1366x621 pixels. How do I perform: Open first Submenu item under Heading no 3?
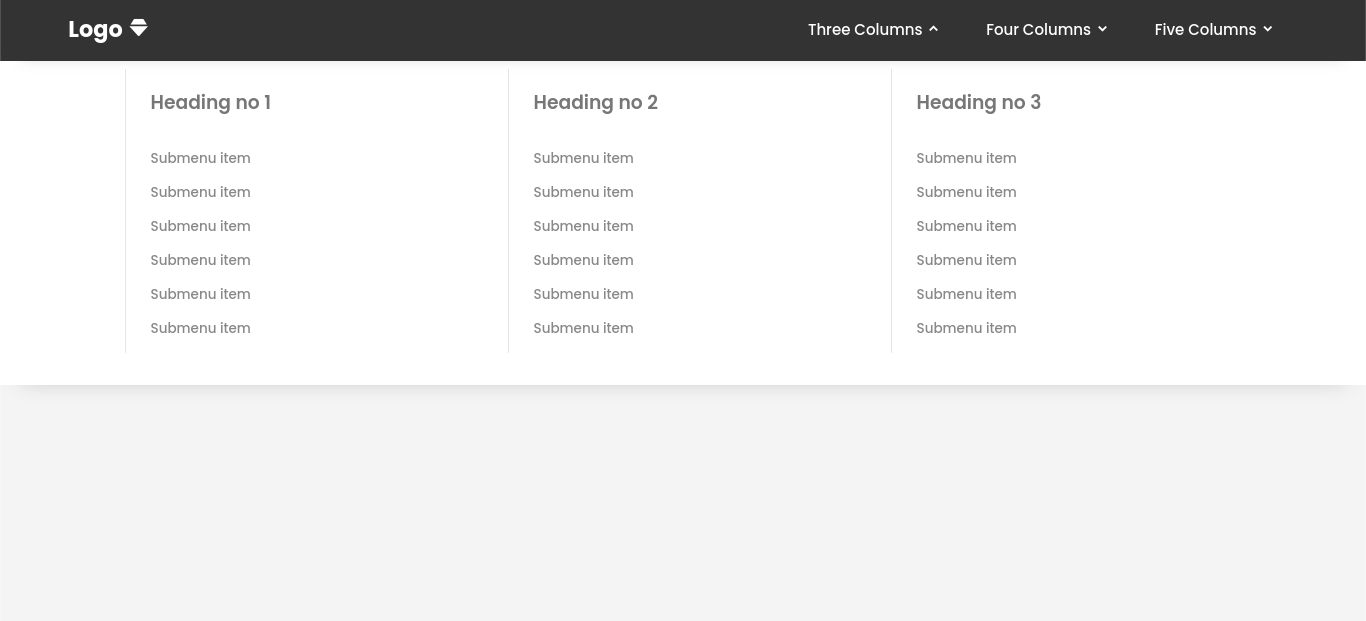coord(966,158)
